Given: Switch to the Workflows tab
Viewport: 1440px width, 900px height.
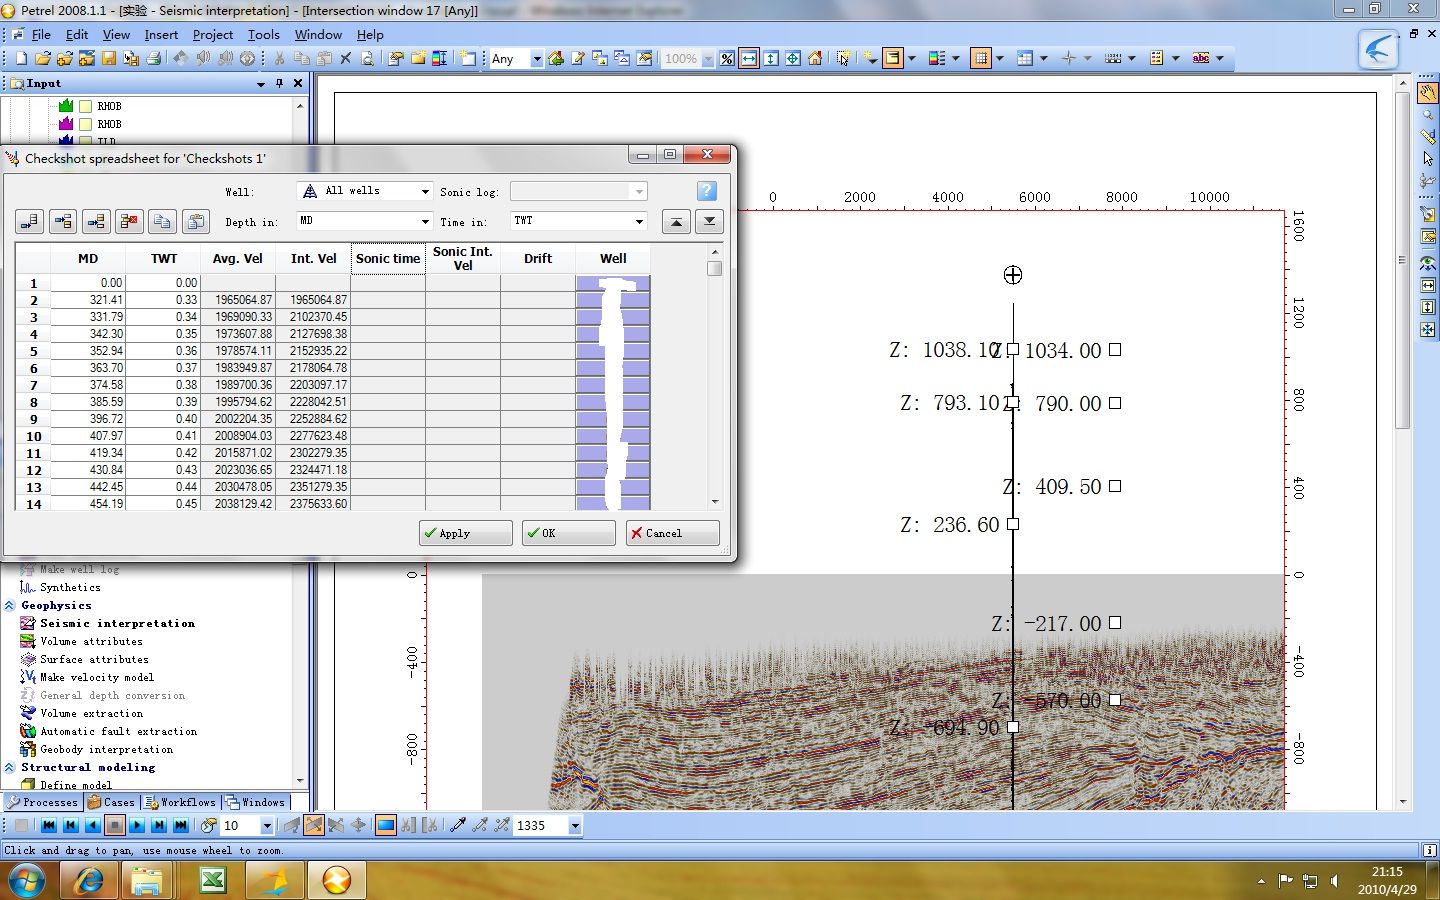Looking at the screenshot, I should click(180, 802).
